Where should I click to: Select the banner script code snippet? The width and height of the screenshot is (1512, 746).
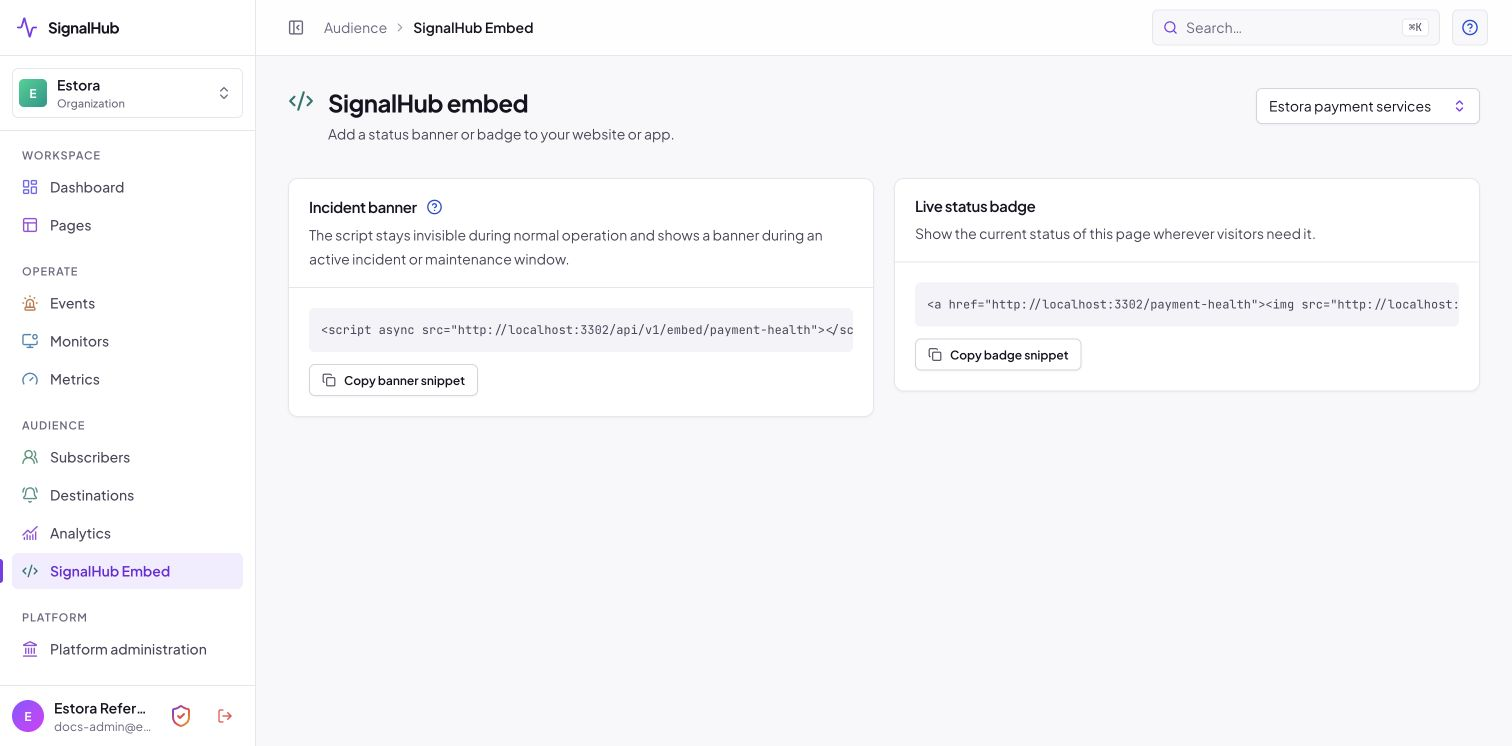tap(581, 330)
